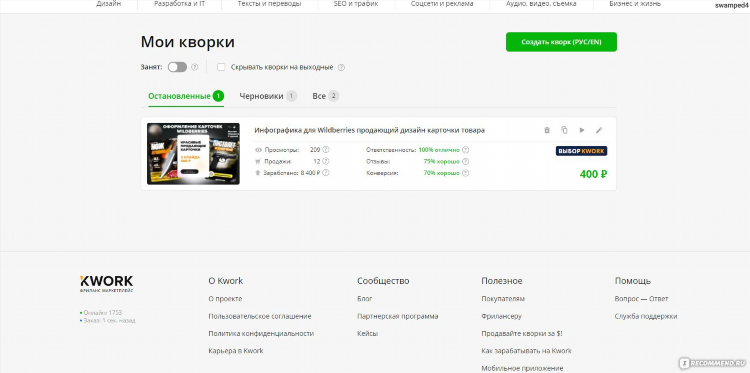Screen dimensions: 750x373
Task: Check Скрывать кворки на выходные checkbox
Action: click(x=221, y=67)
